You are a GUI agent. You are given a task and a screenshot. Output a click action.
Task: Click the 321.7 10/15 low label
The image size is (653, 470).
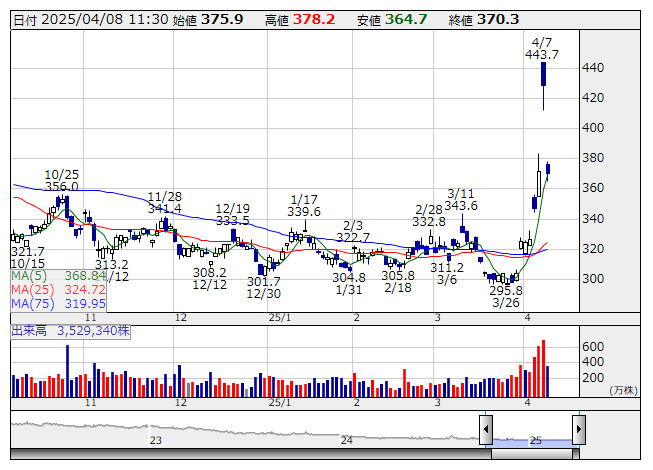tap(27, 258)
